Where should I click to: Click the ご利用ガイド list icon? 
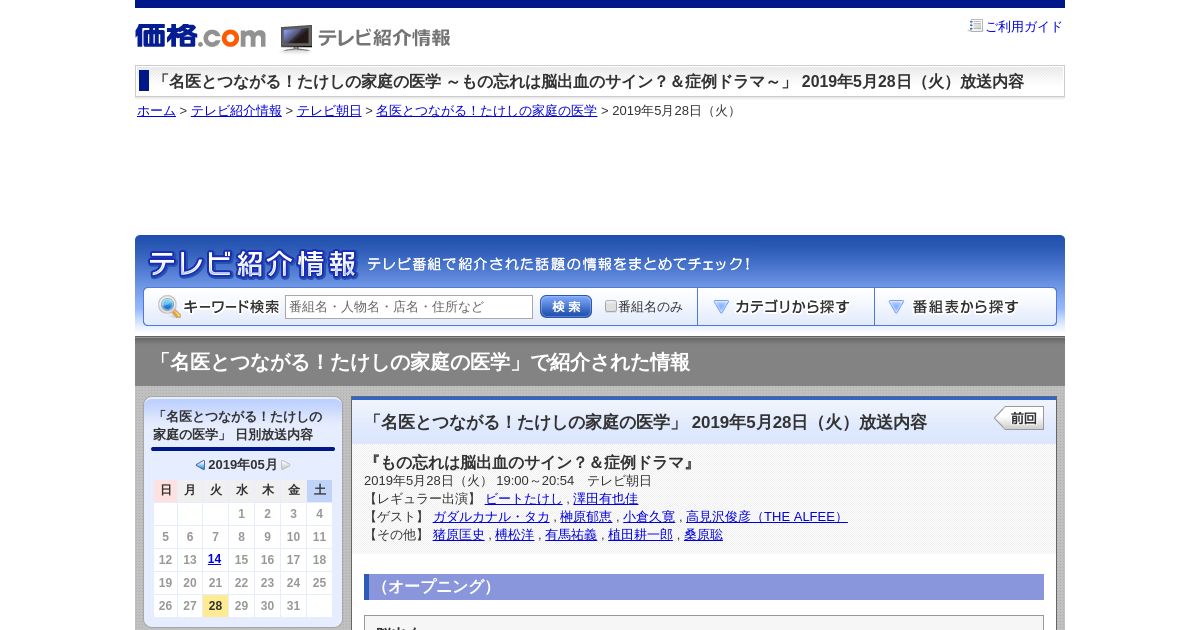pyautogui.click(x=976, y=26)
